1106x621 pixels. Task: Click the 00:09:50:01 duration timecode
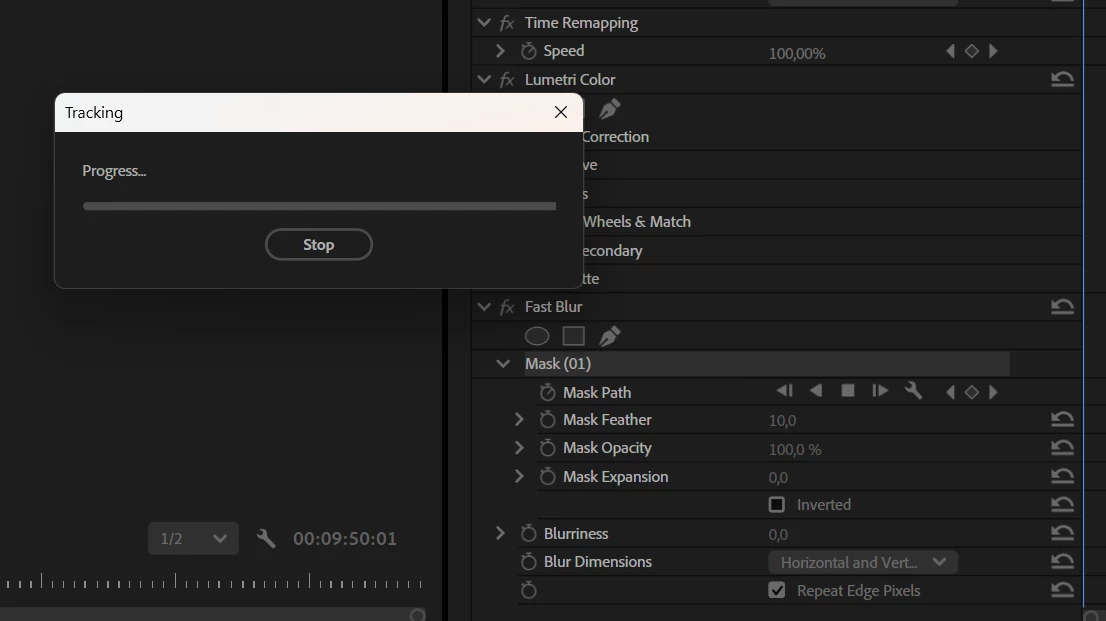click(x=345, y=538)
